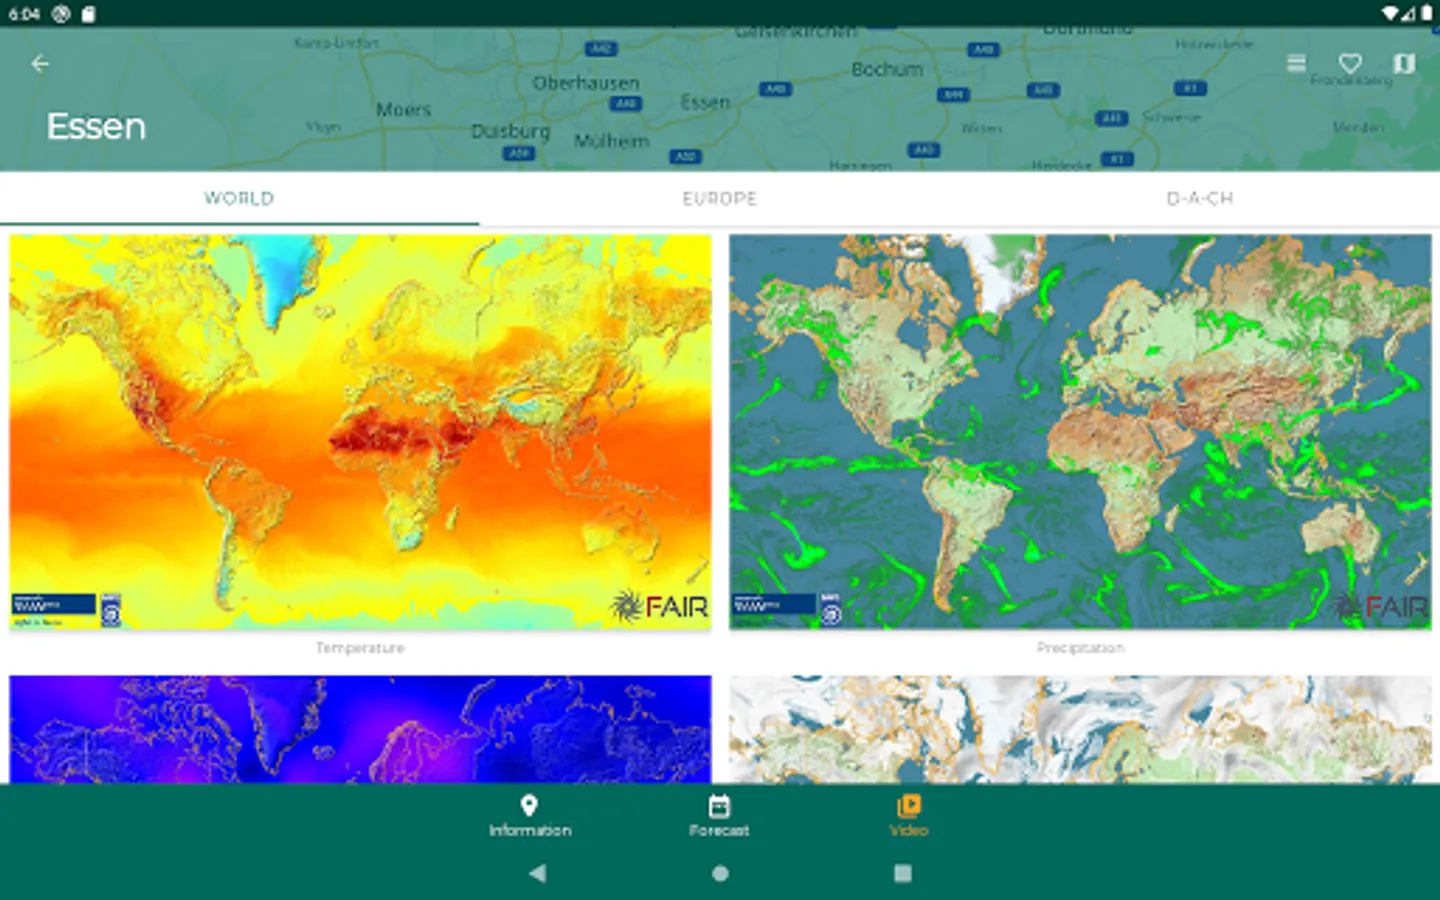Open the world Temperature map video
This screenshot has height=900, width=1440.
click(x=360, y=432)
